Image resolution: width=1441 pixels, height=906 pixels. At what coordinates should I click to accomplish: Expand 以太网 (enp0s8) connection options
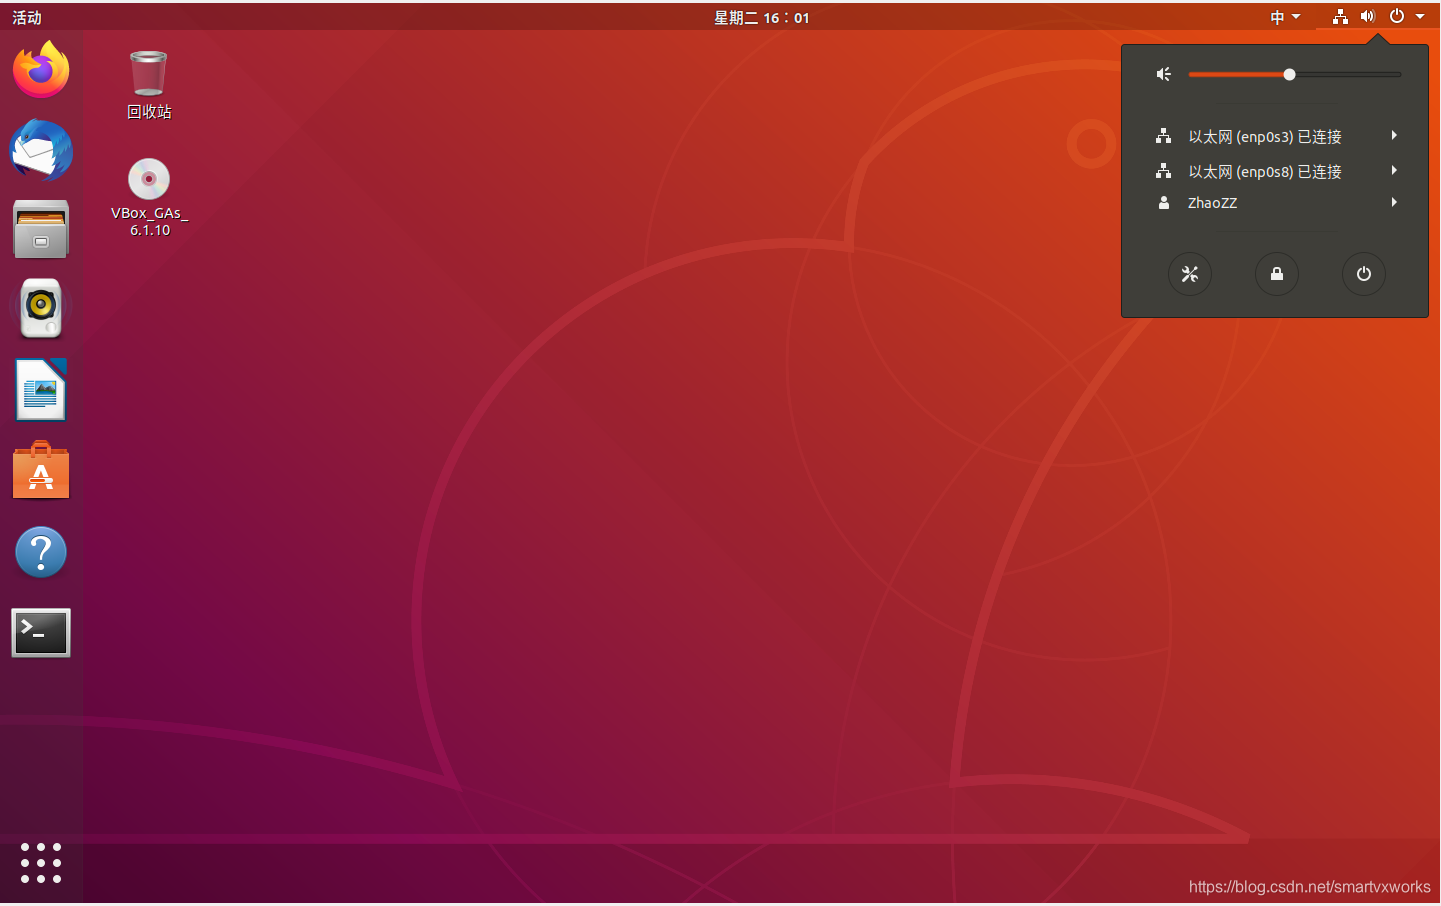pos(1394,170)
